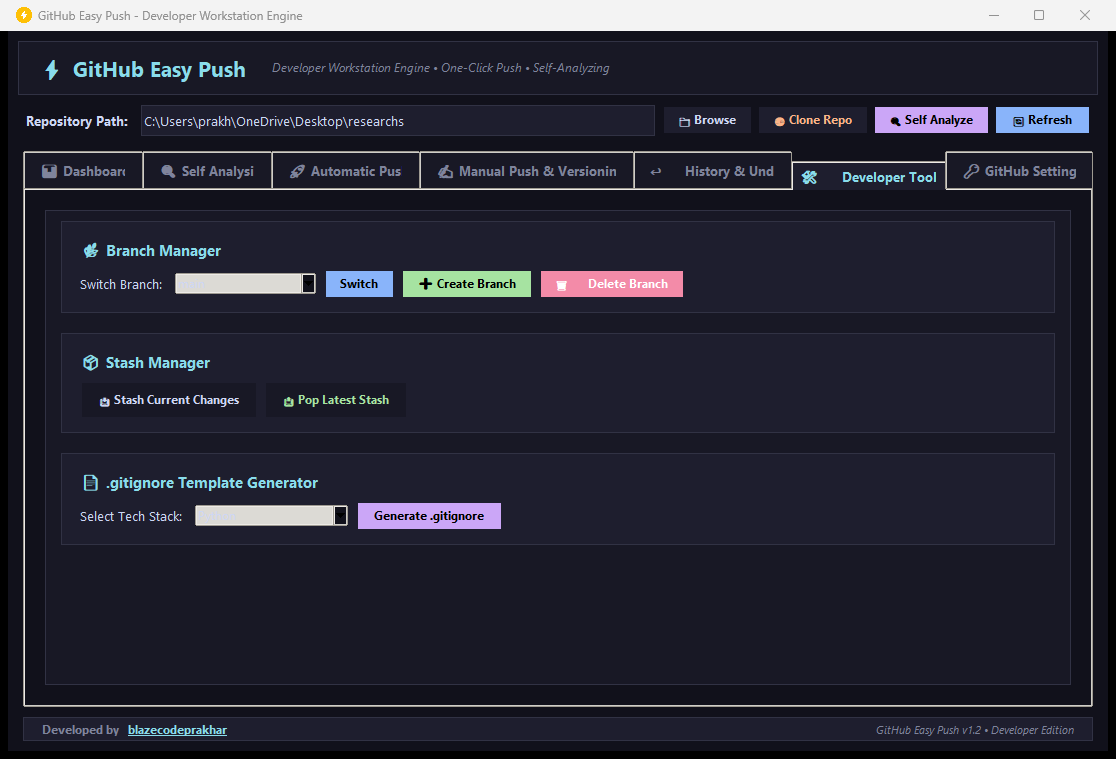Screen dimensions: 1116x759
Task: Click the Developer Workstation Engine tagline
Action: (441, 68)
